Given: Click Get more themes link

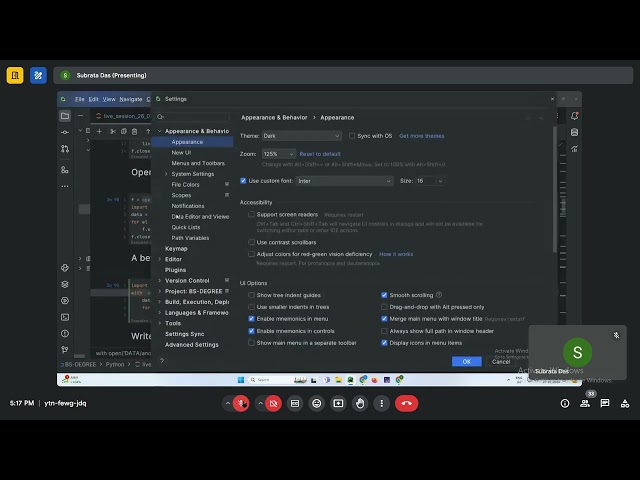Looking at the screenshot, I should coord(422,136).
